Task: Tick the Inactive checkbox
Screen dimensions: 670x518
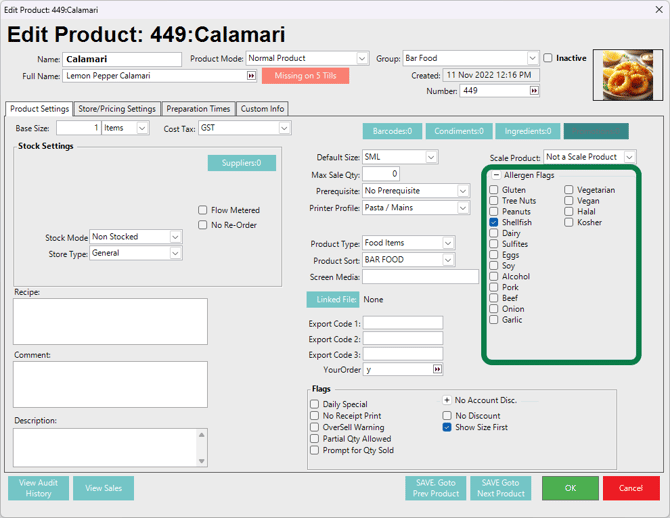Action: click(548, 59)
